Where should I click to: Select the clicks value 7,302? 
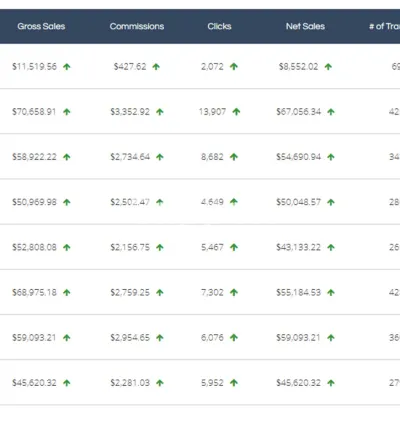(x=212, y=292)
